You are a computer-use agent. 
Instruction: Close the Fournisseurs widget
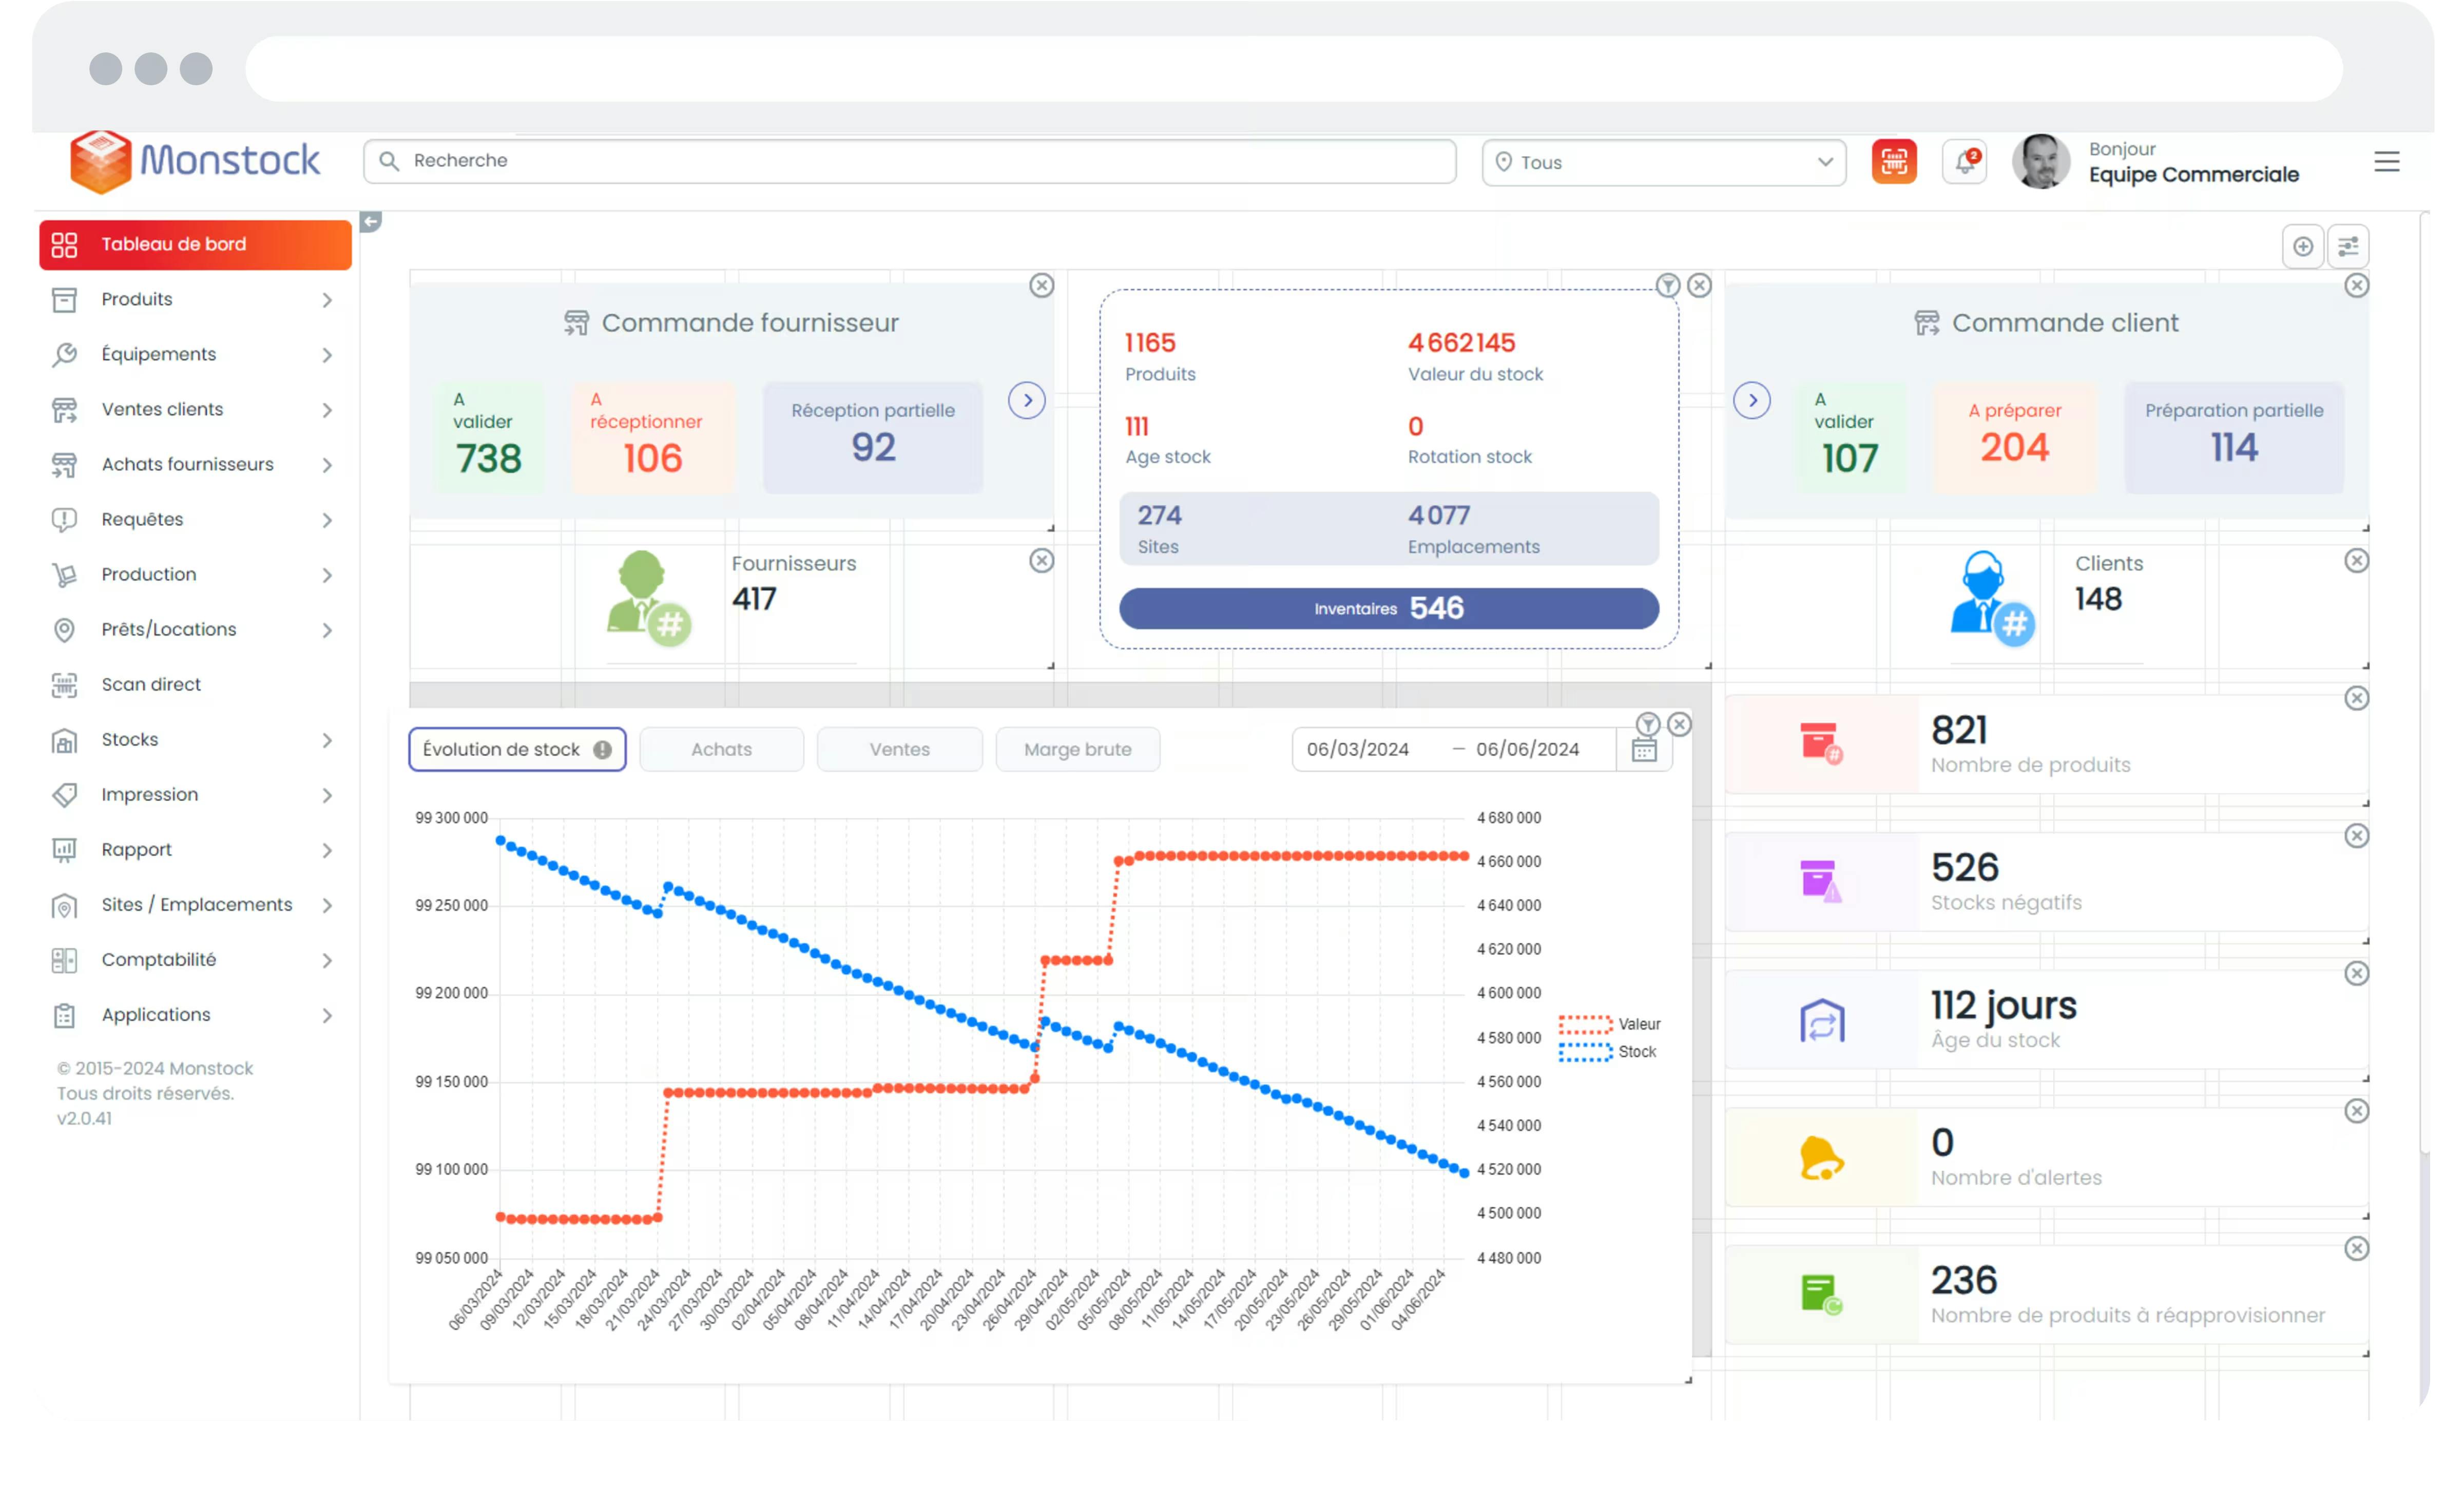click(x=1042, y=561)
